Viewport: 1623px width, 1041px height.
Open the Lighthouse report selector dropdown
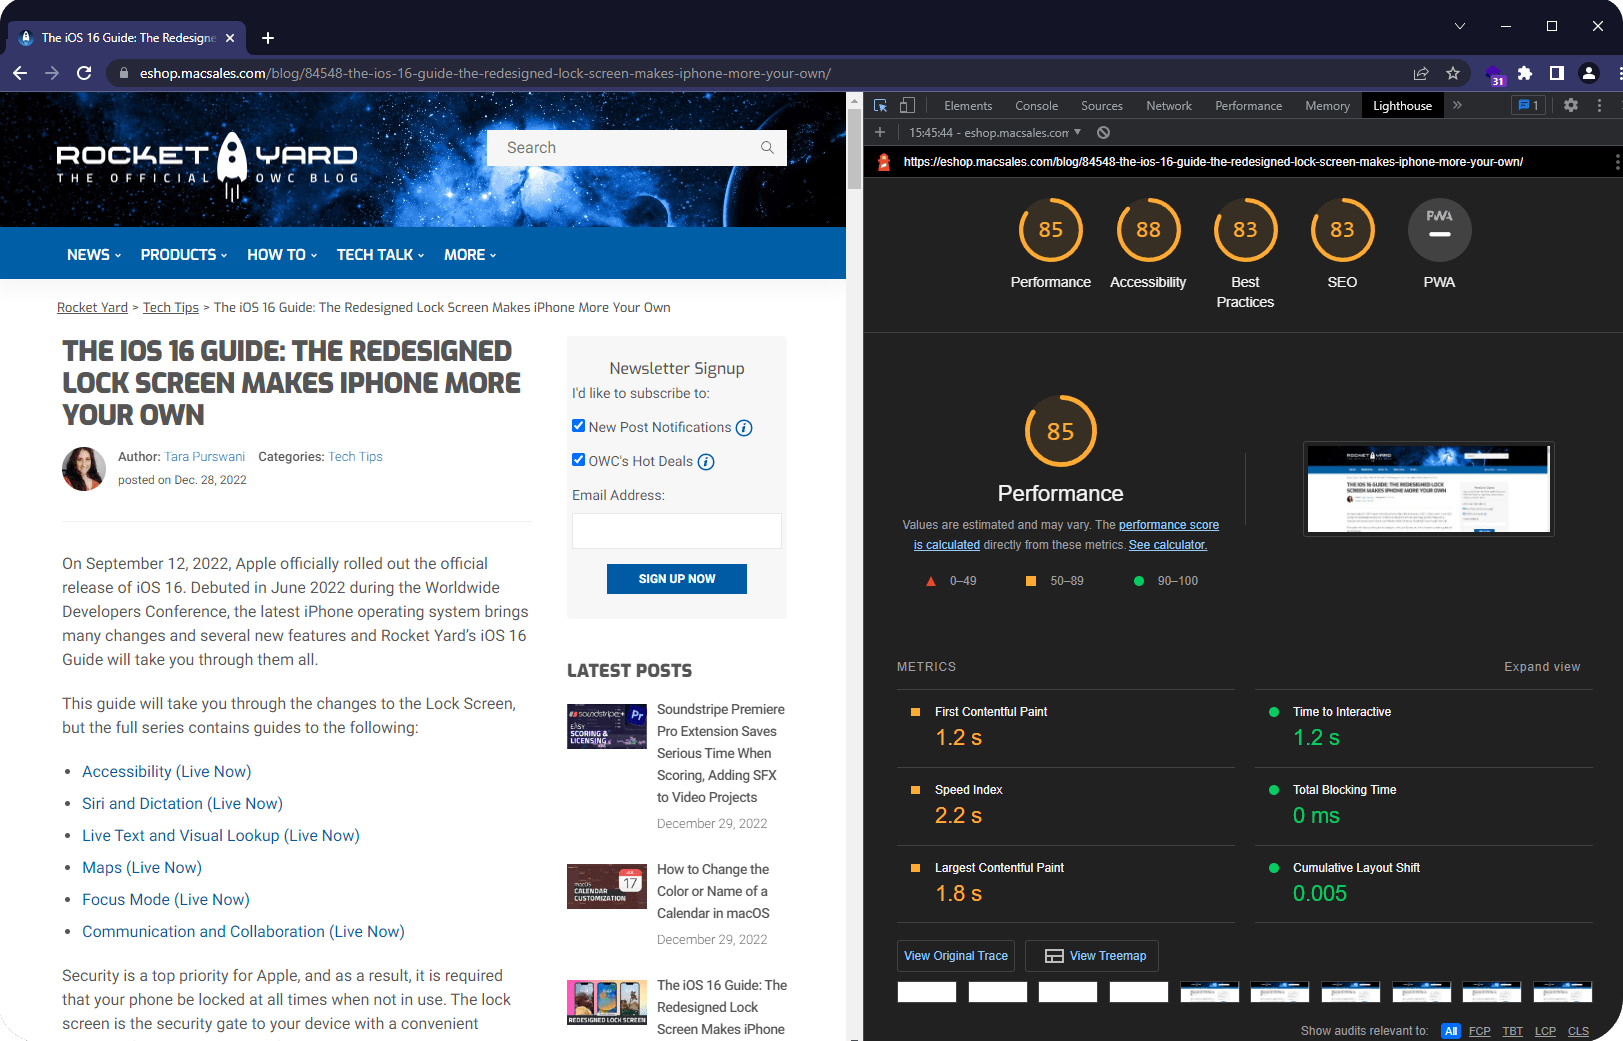[x=995, y=132]
